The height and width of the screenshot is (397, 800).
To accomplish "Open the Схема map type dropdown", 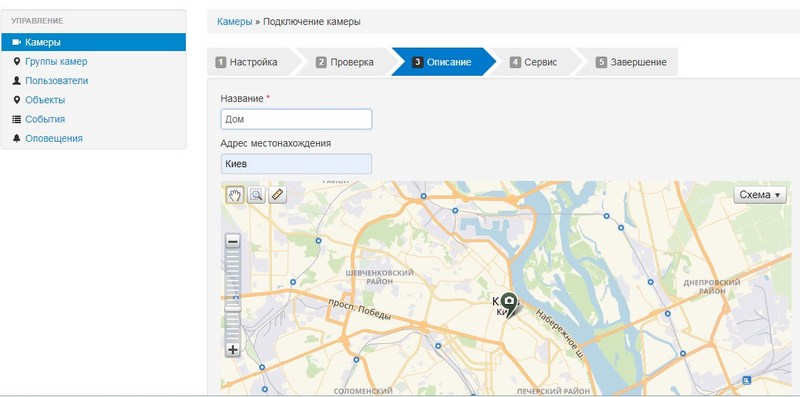I will point(760,195).
